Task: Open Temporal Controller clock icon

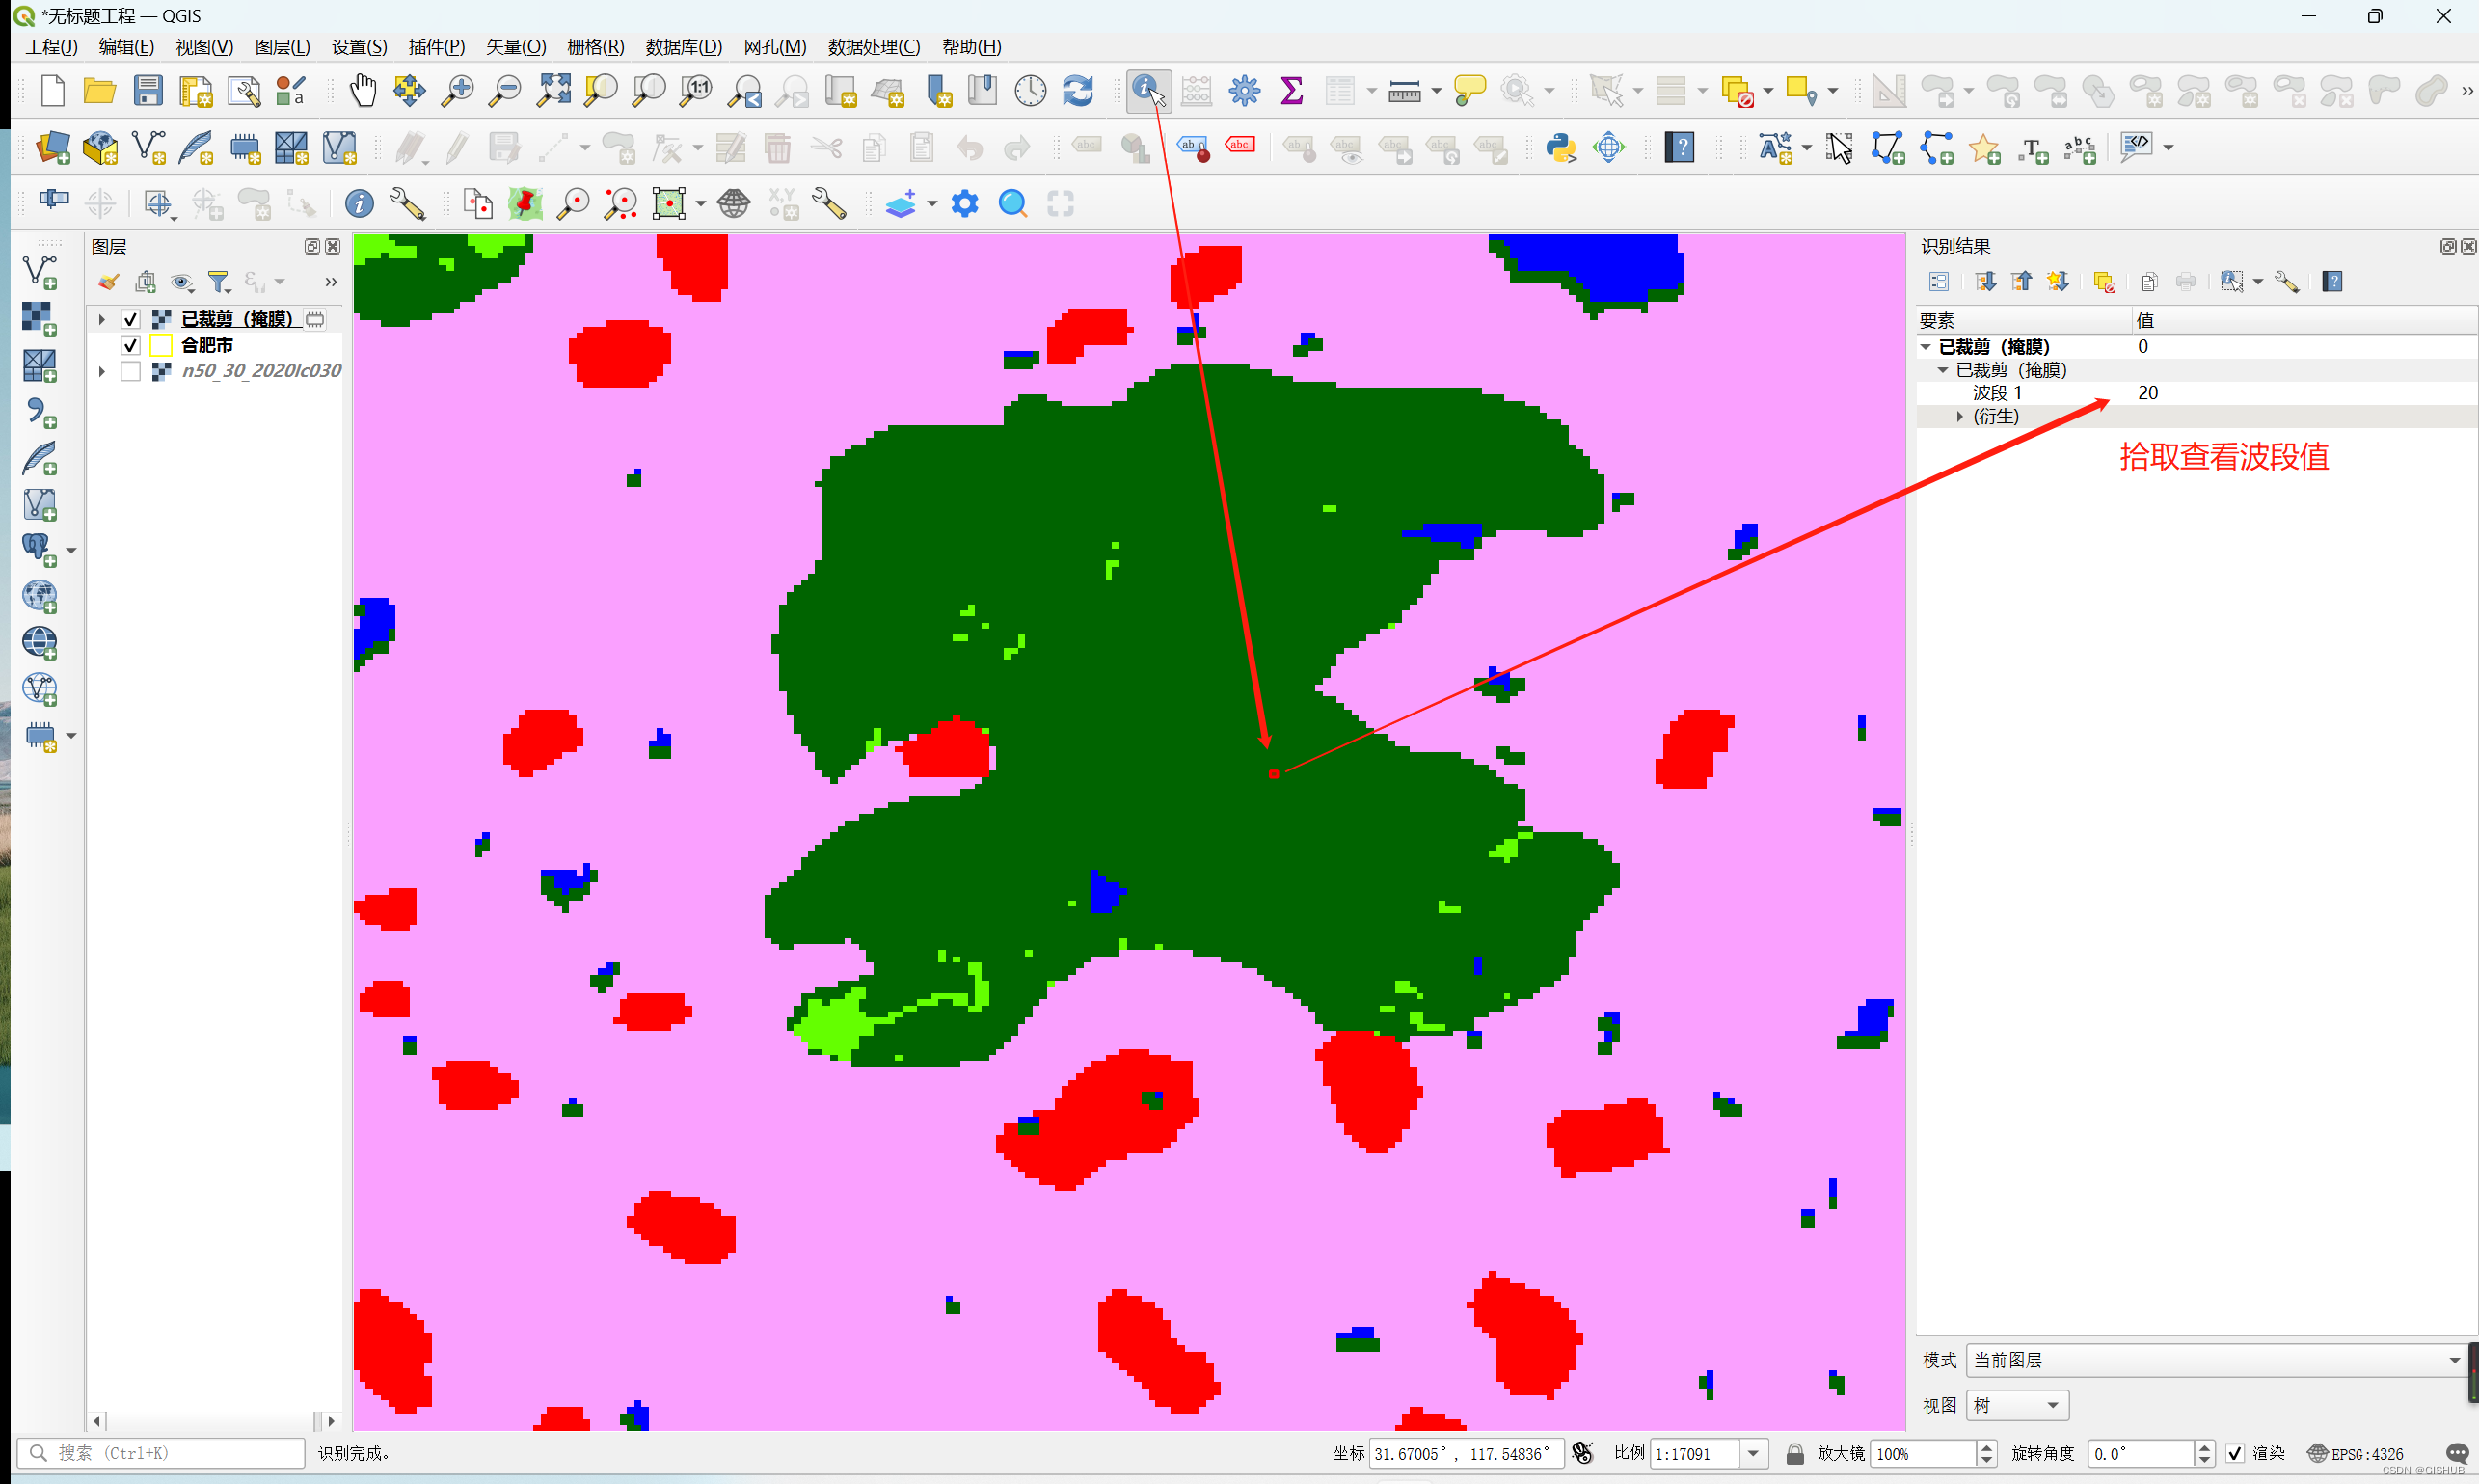Action: 1030,91
